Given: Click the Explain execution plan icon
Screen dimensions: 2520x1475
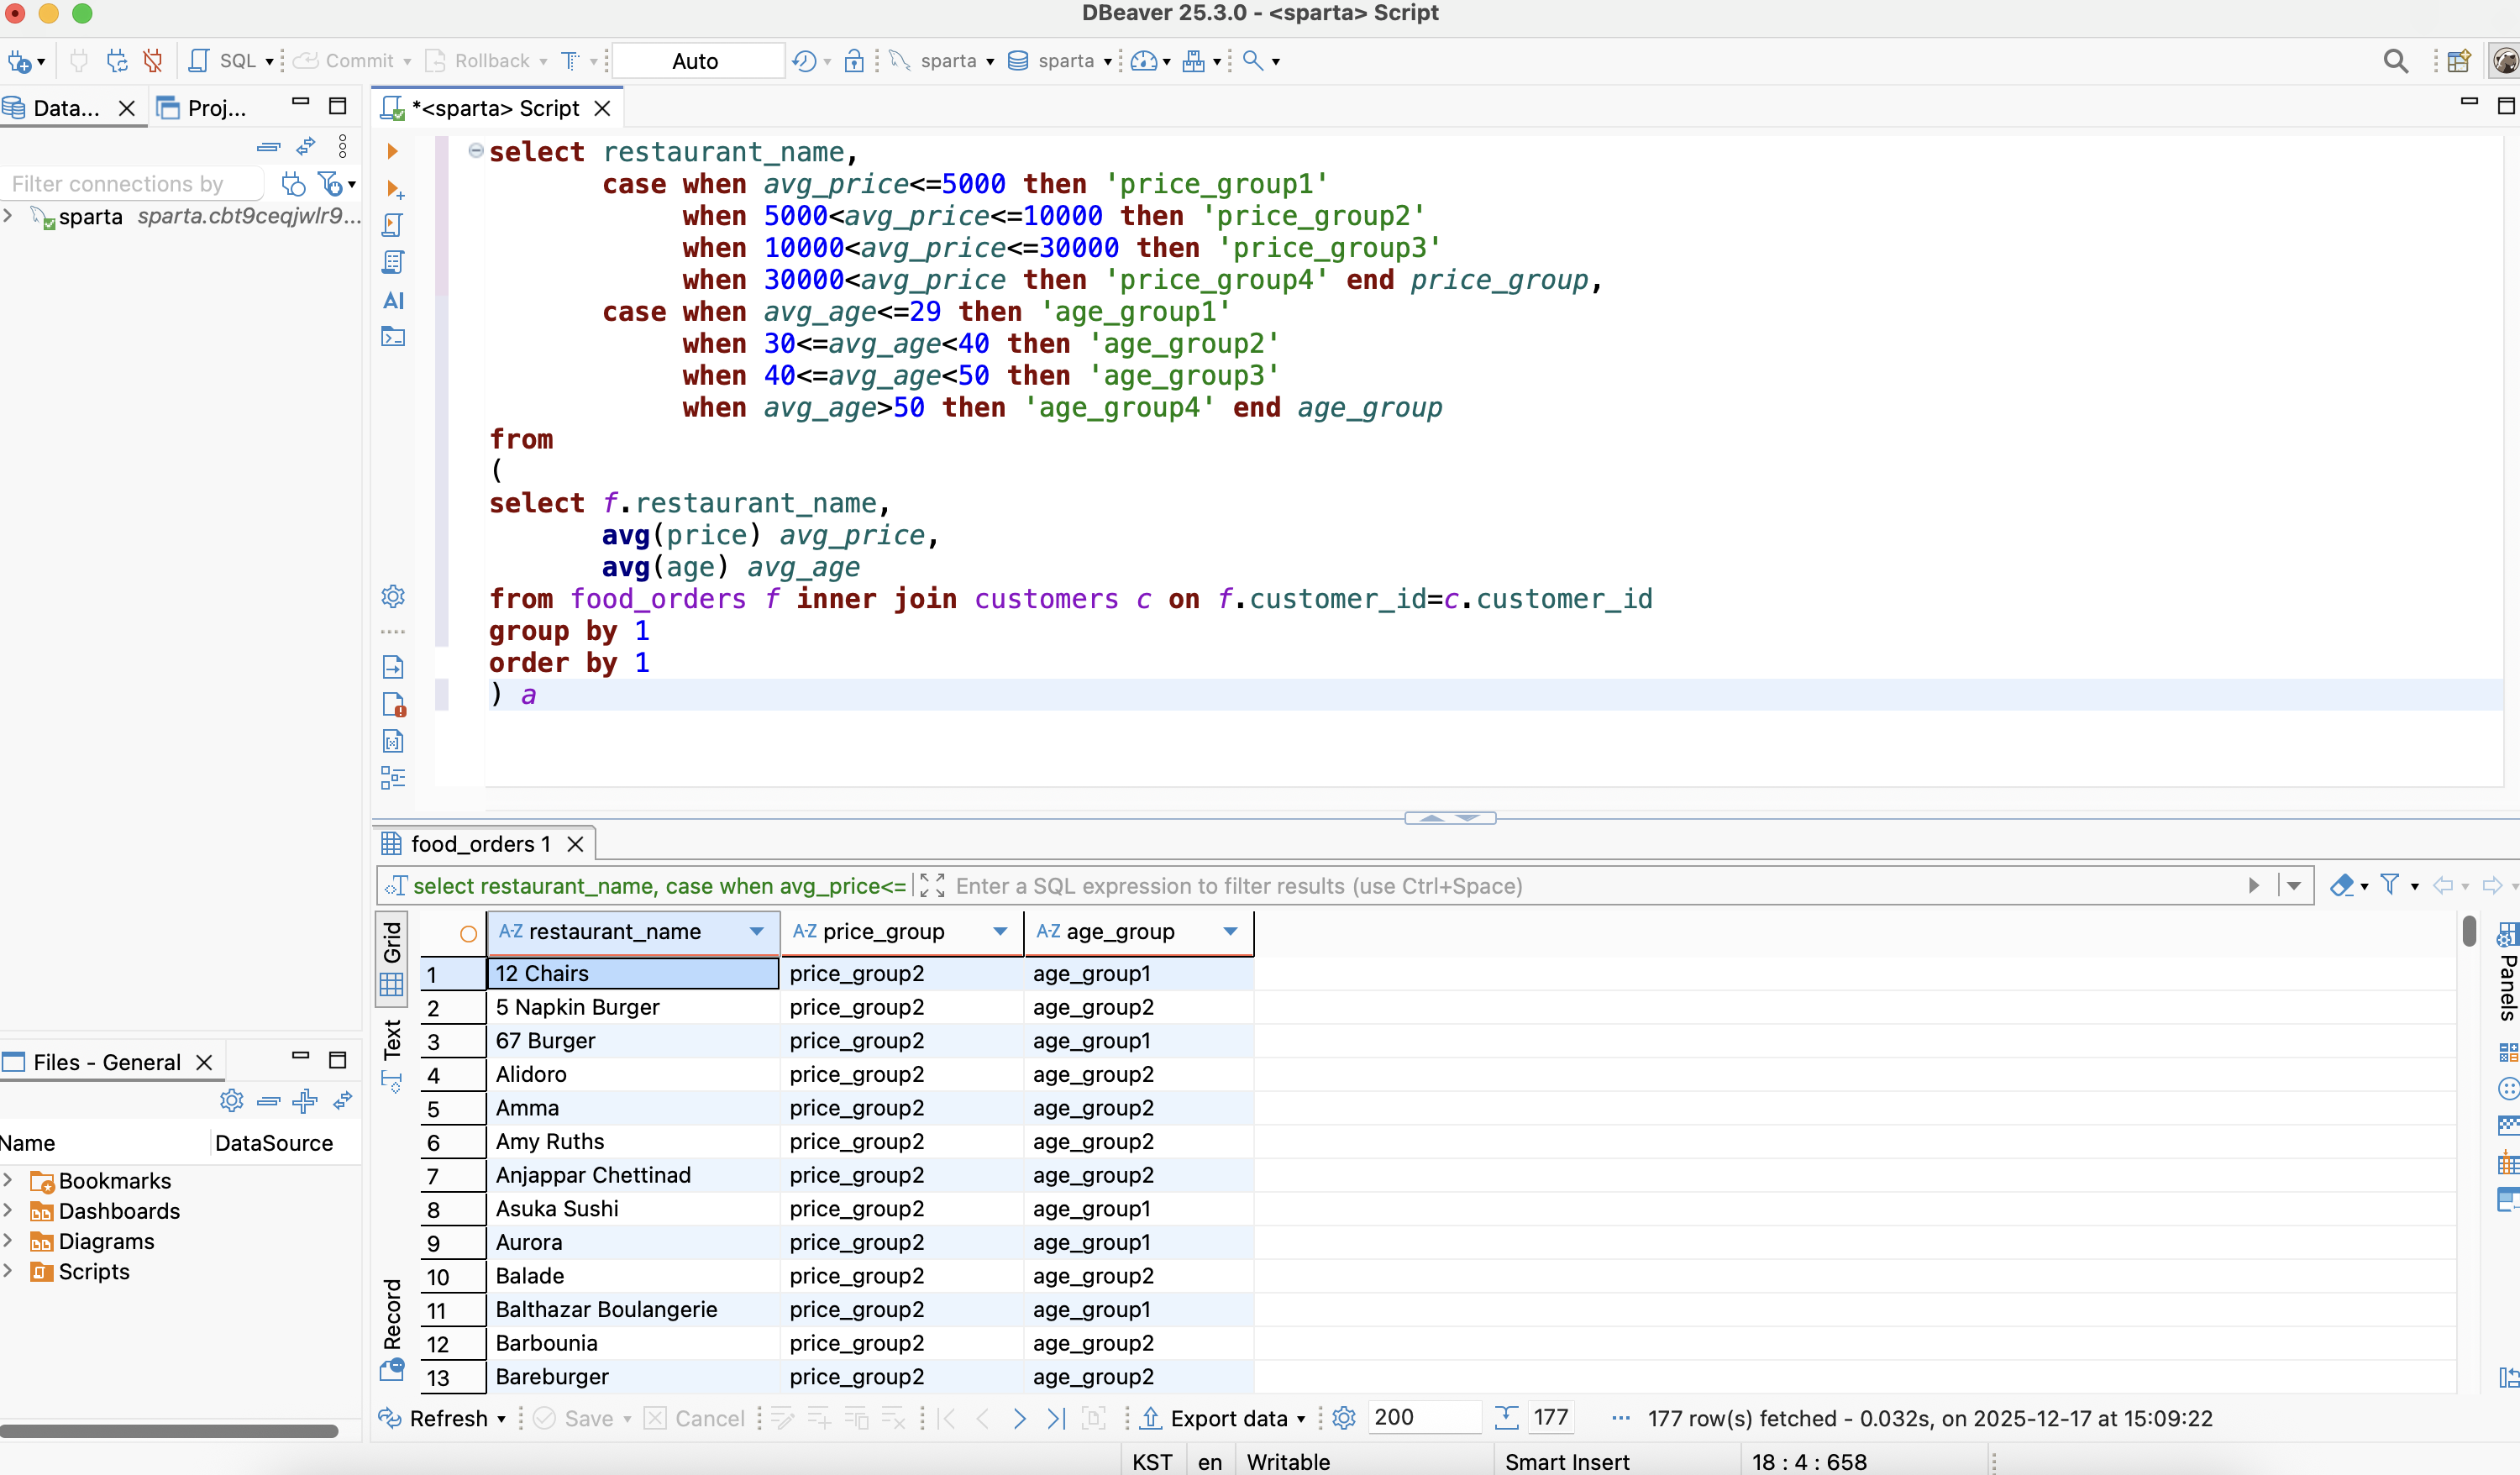Looking at the screenshot, I should click(393, 262).
